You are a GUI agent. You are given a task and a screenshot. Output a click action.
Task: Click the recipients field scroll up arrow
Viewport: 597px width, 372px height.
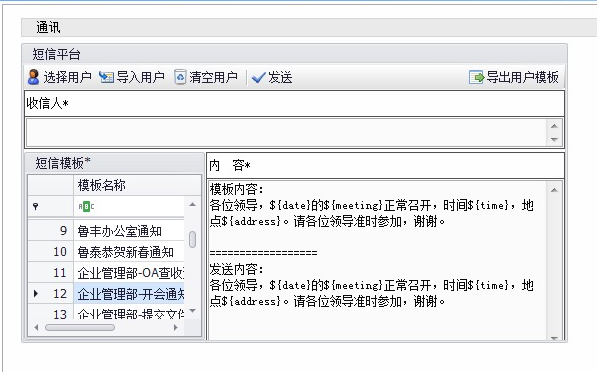point(554,126)
